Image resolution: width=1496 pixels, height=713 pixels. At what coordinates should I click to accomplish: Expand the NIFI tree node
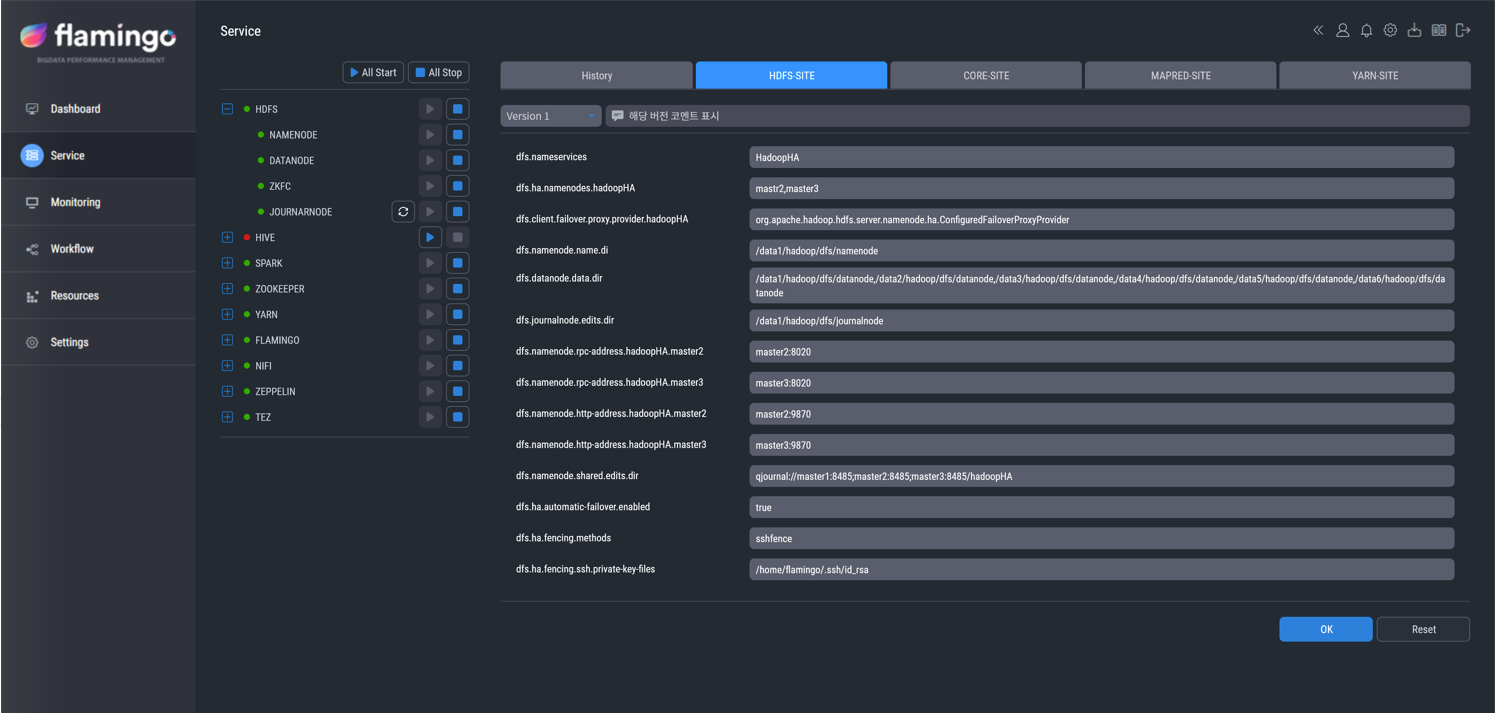click(x=227, y=366)
